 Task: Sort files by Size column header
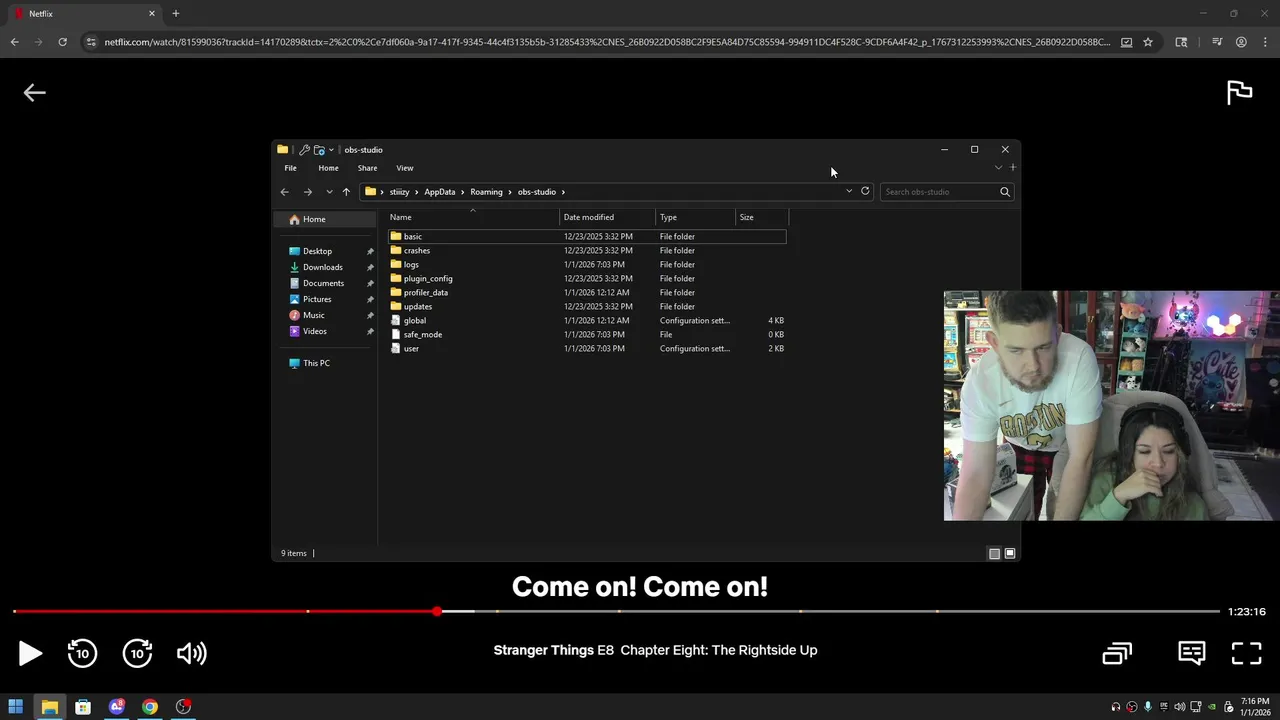[762, 217]
